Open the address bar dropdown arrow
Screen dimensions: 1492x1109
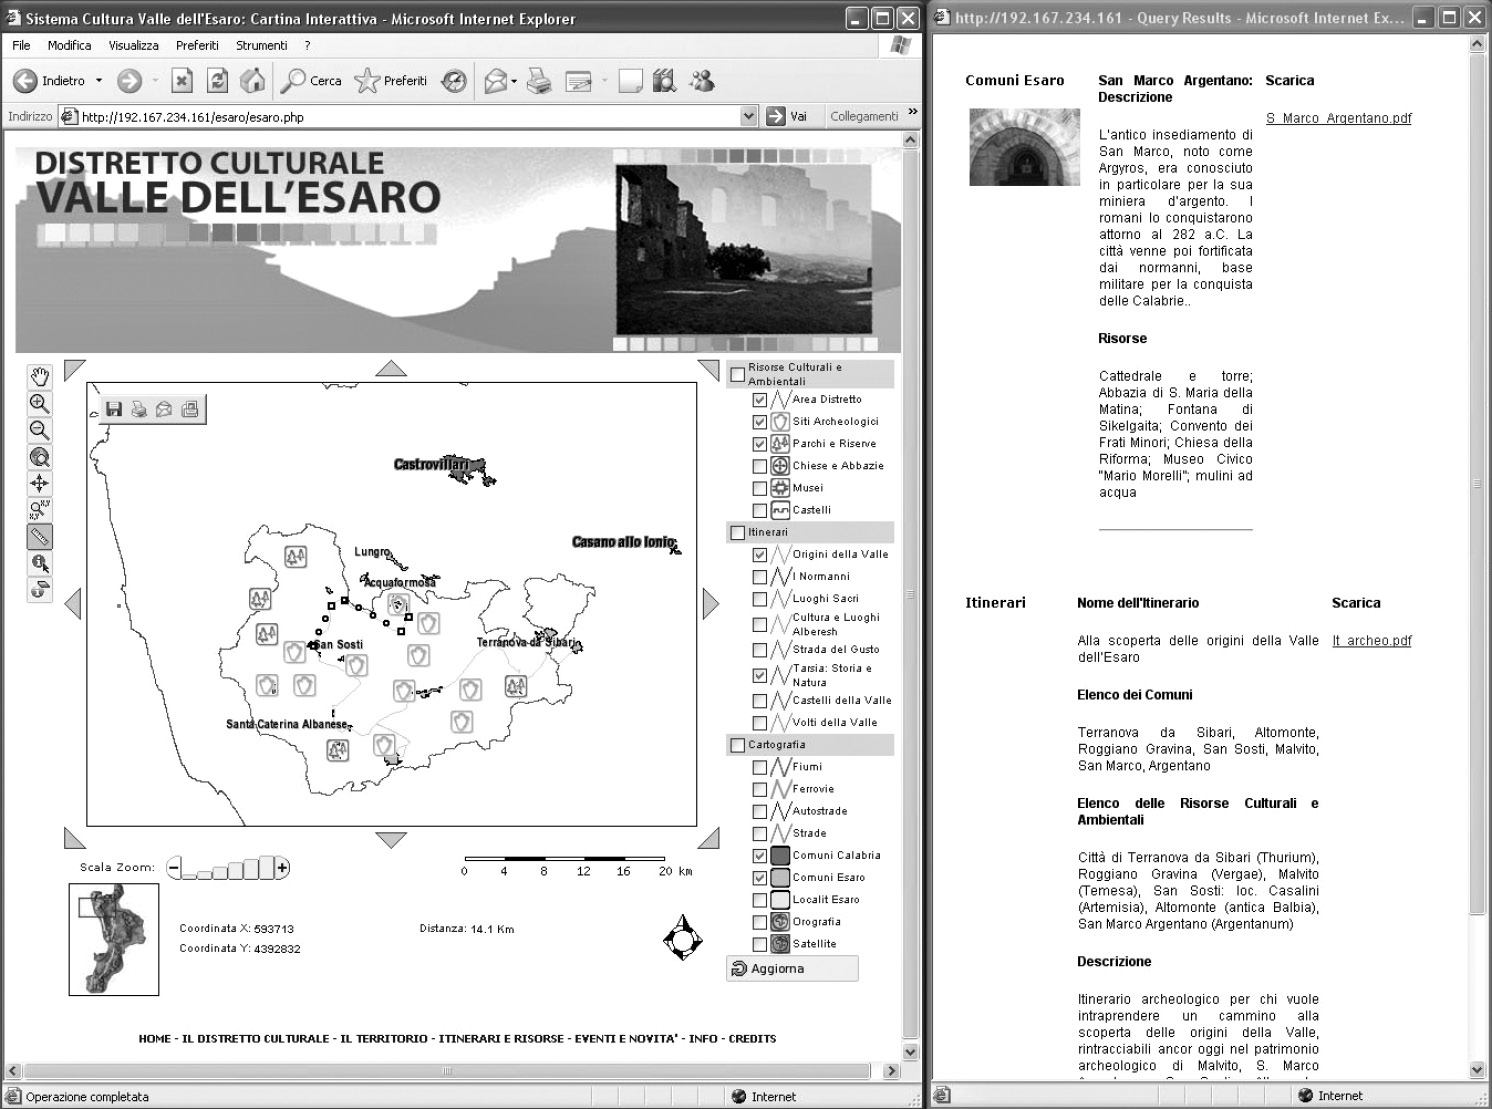point(749,117)
